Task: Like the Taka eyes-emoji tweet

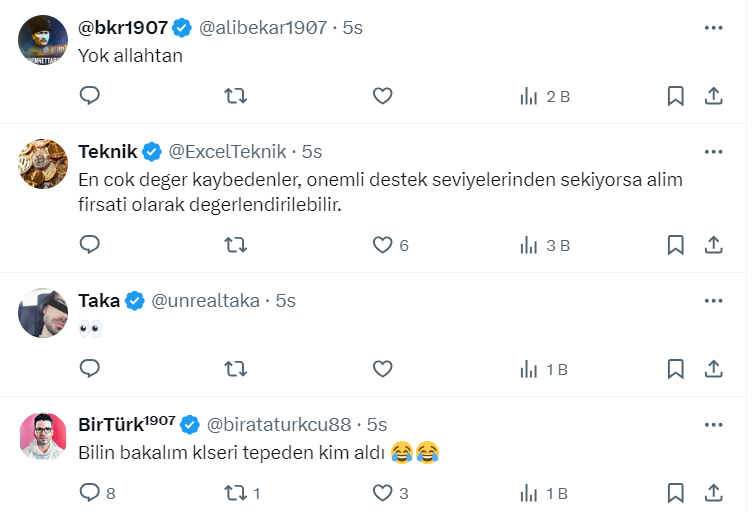Action: tap(382, 369)
